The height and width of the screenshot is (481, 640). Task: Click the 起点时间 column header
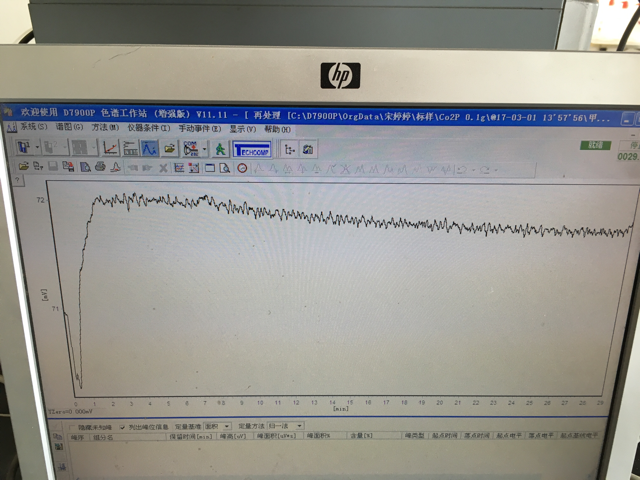point(444,436)
